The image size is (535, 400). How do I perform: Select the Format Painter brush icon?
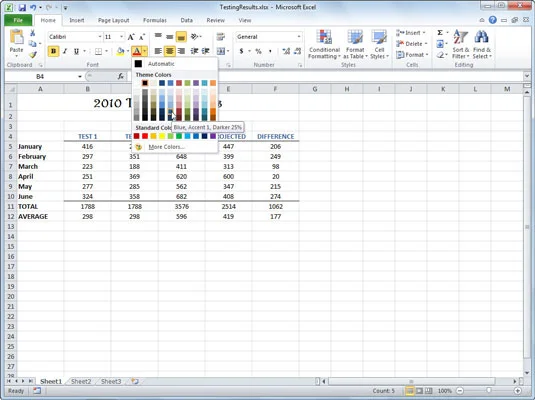tap(33, 54)
